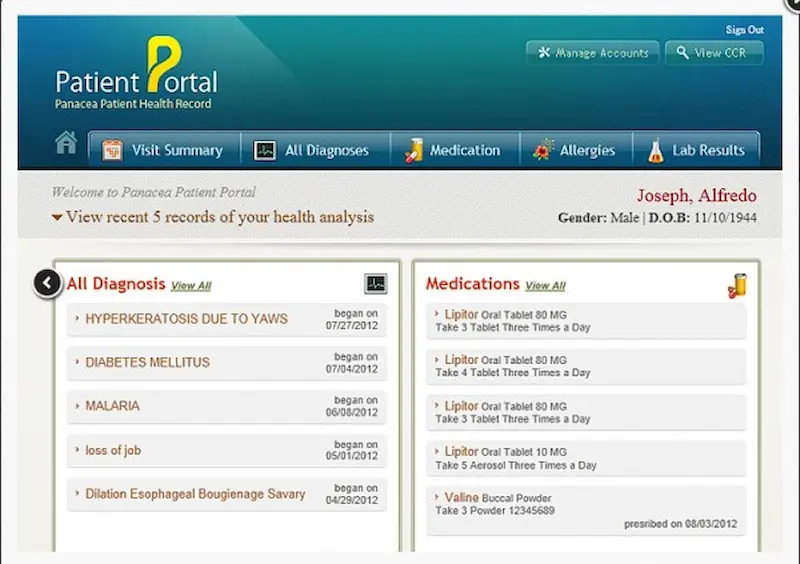Expand the MALARIA row arrow
The width and height of the screenshot is (800, 564).
[77, 406]
